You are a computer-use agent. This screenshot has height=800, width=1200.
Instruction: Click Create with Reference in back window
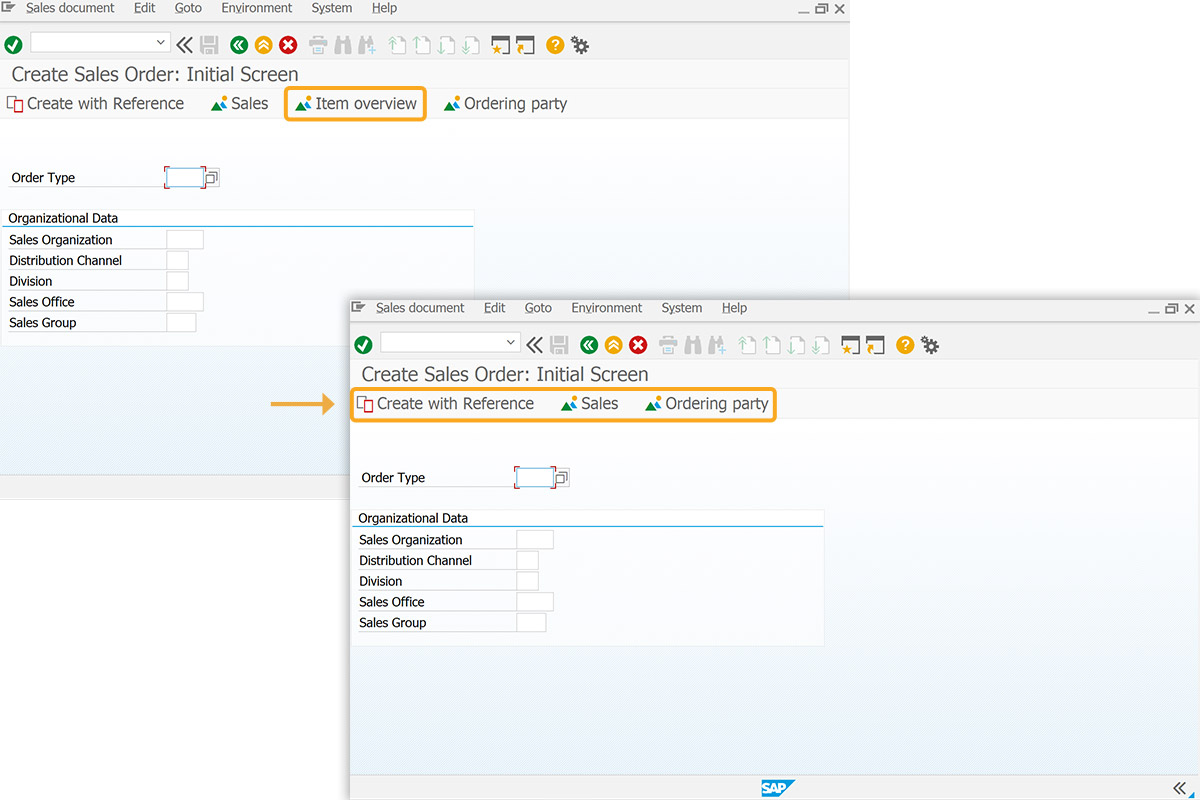click(95, 104)
